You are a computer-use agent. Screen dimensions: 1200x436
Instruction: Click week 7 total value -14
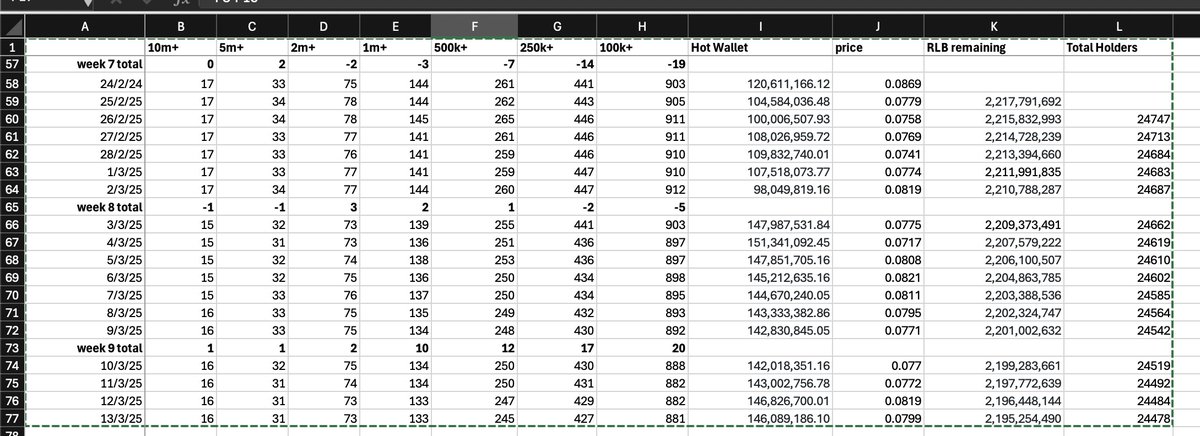pyautogui.click(x=559, y=63)
